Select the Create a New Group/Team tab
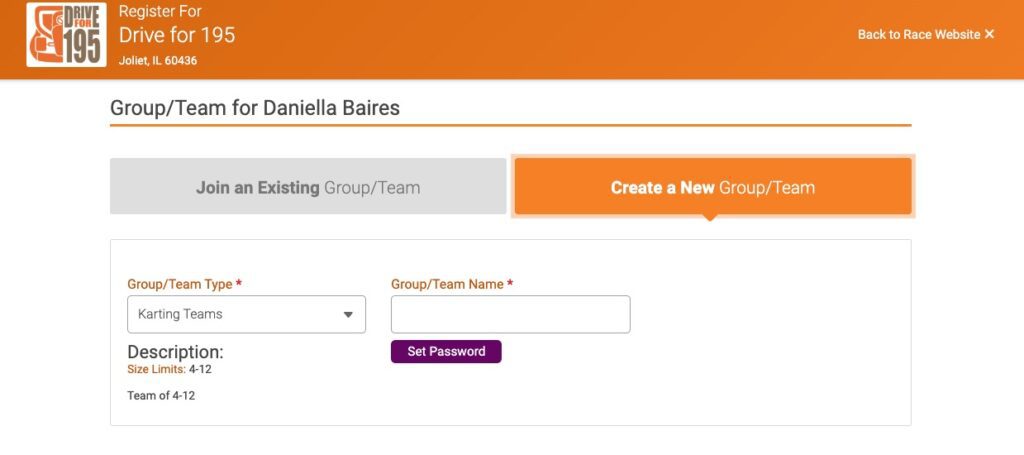Screen dimensions: 1024x455 [x=712, y=187]
